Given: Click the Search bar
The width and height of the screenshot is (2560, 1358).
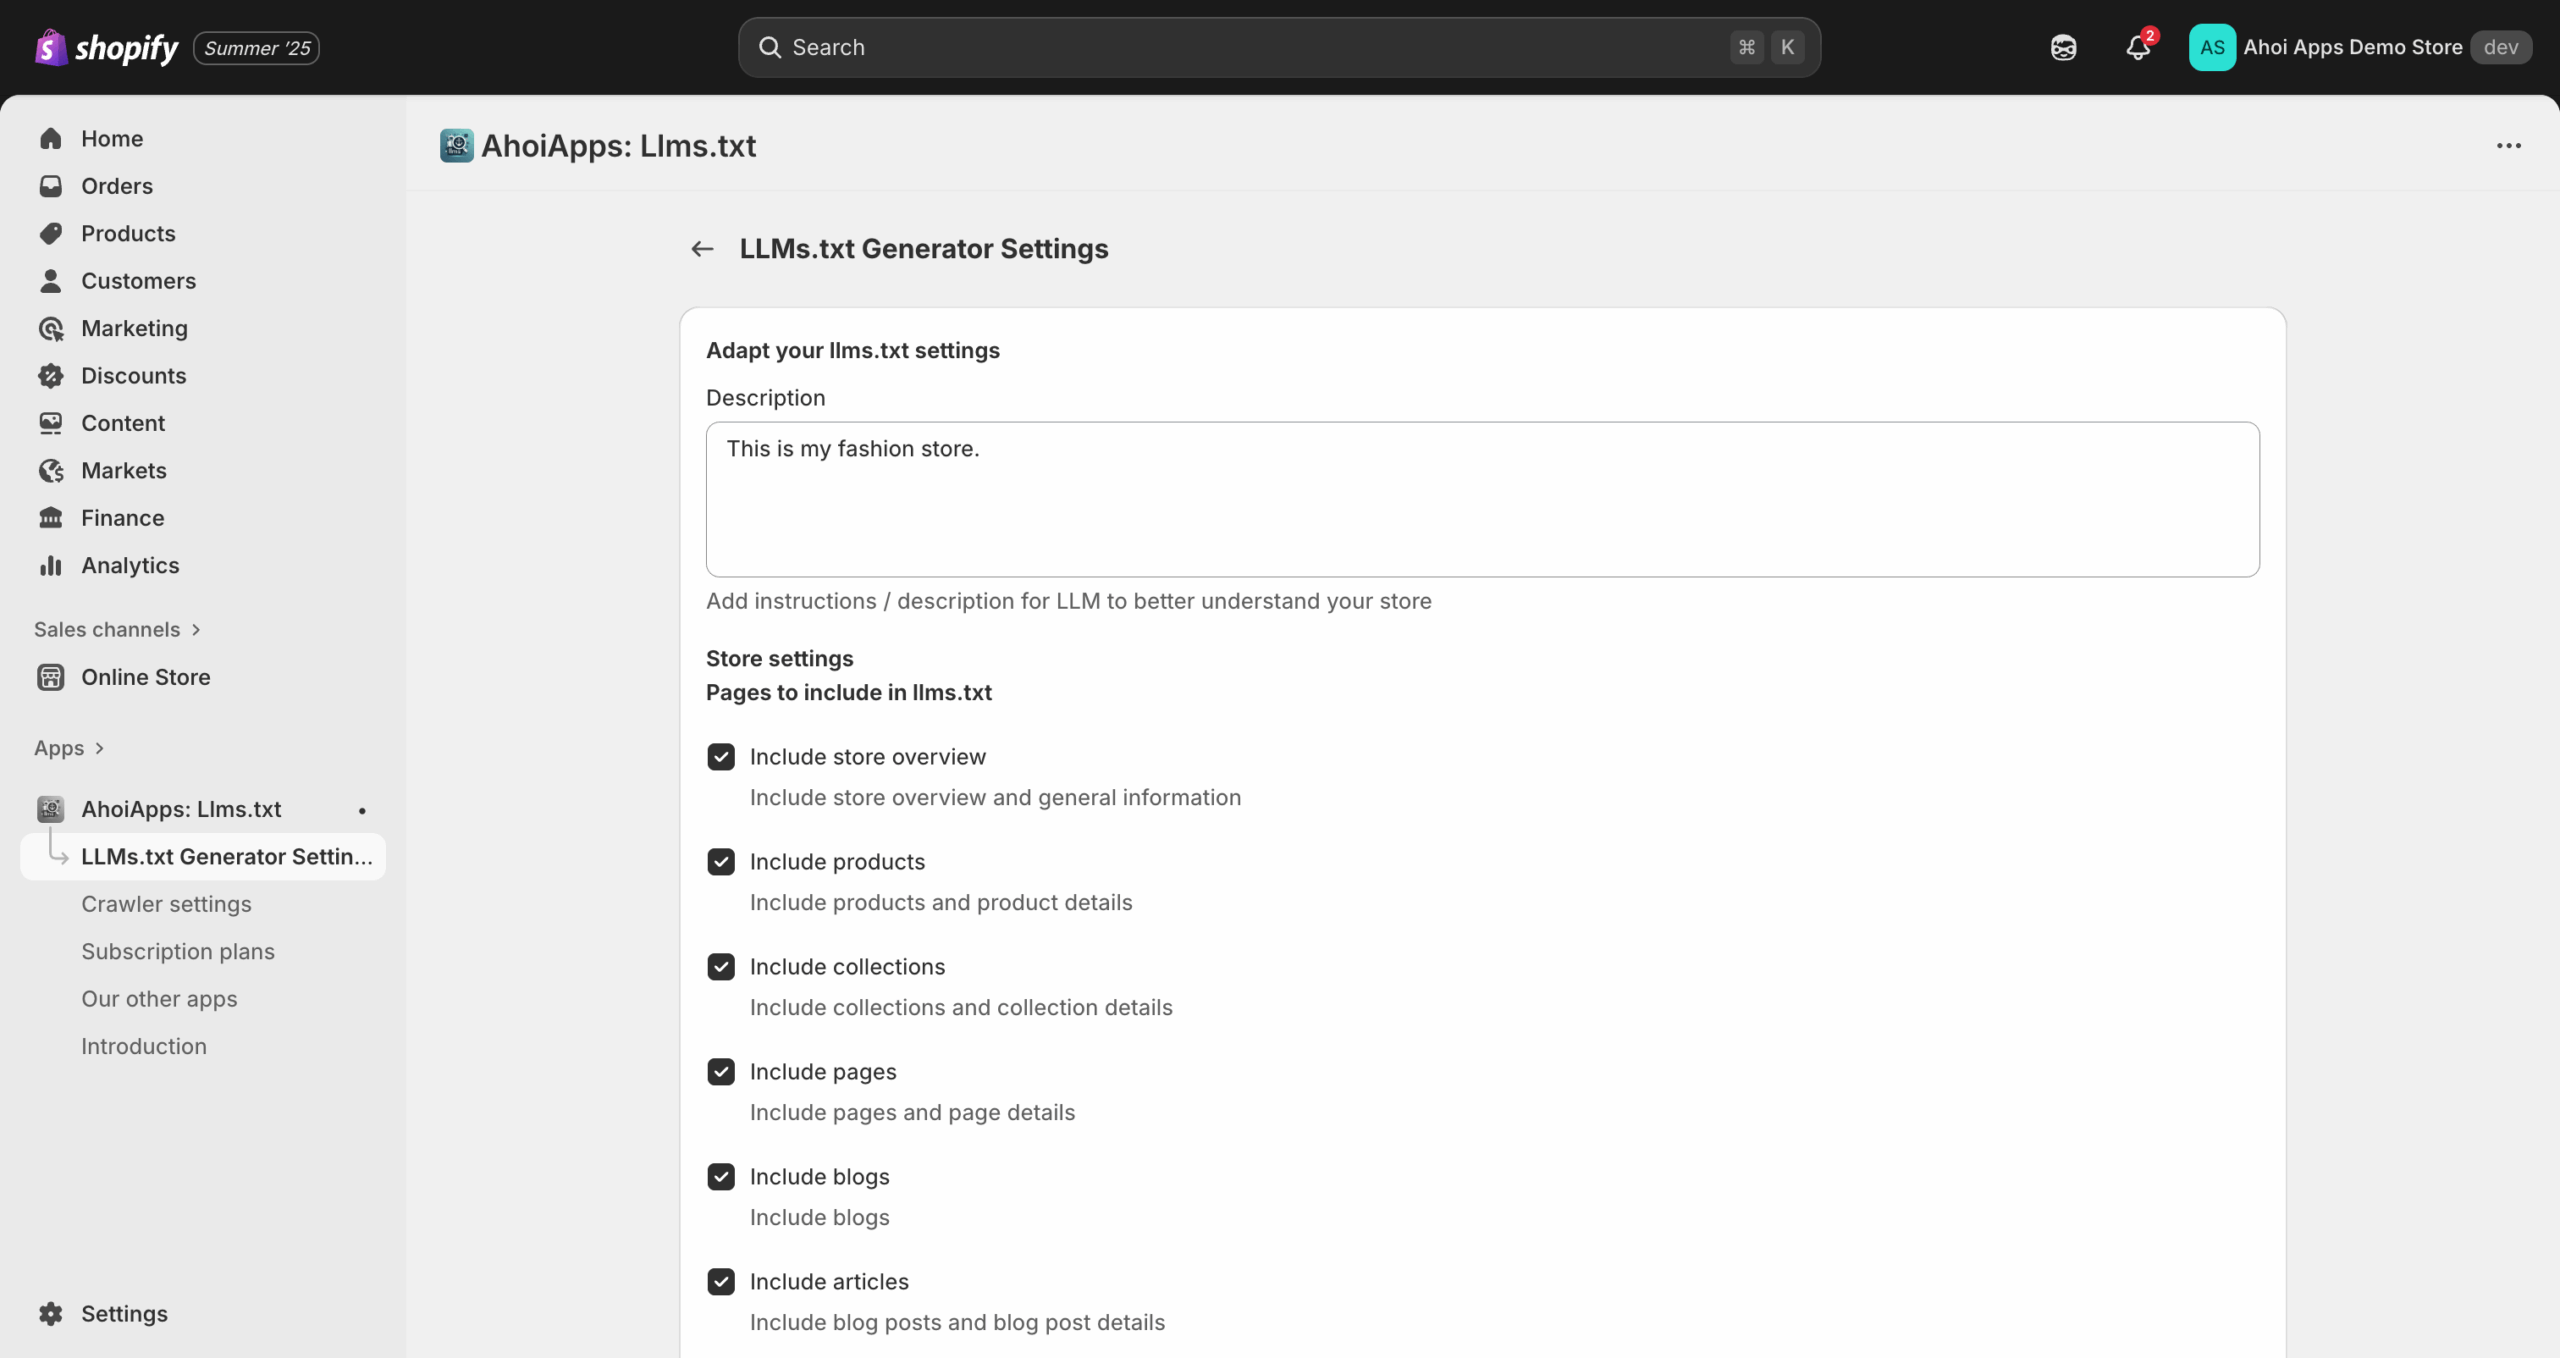Looking at the screenshot, I should 1279,47.
